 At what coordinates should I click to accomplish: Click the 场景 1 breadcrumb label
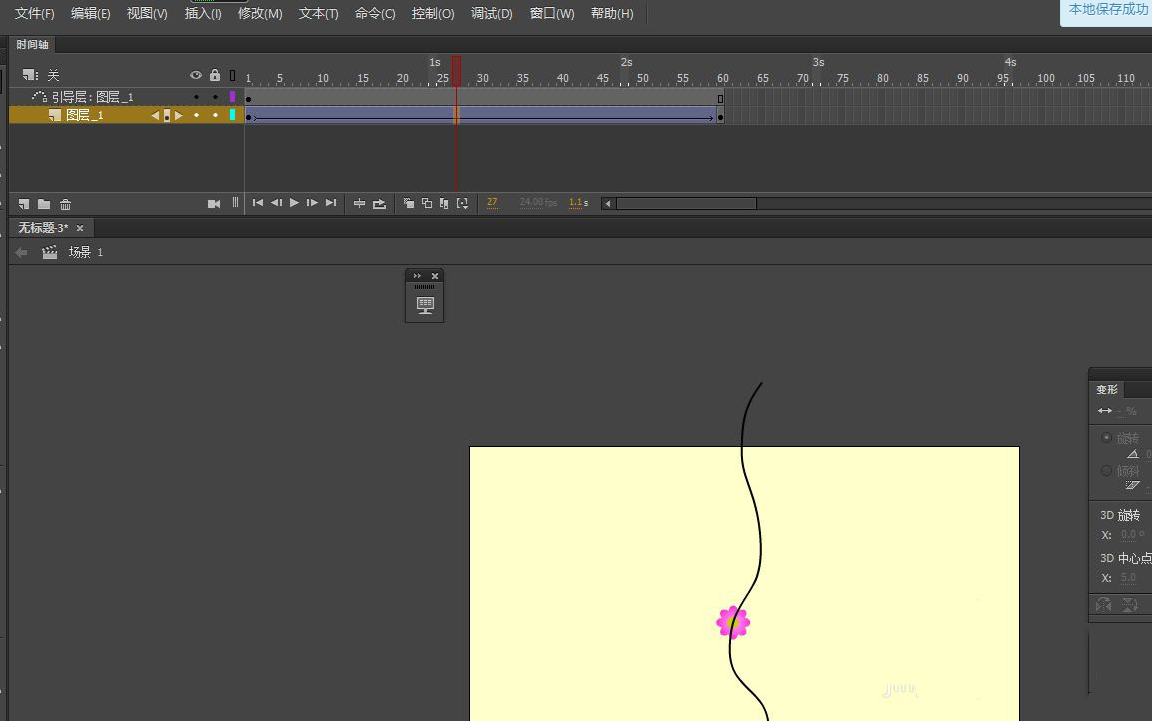click(x=85, y=253)
